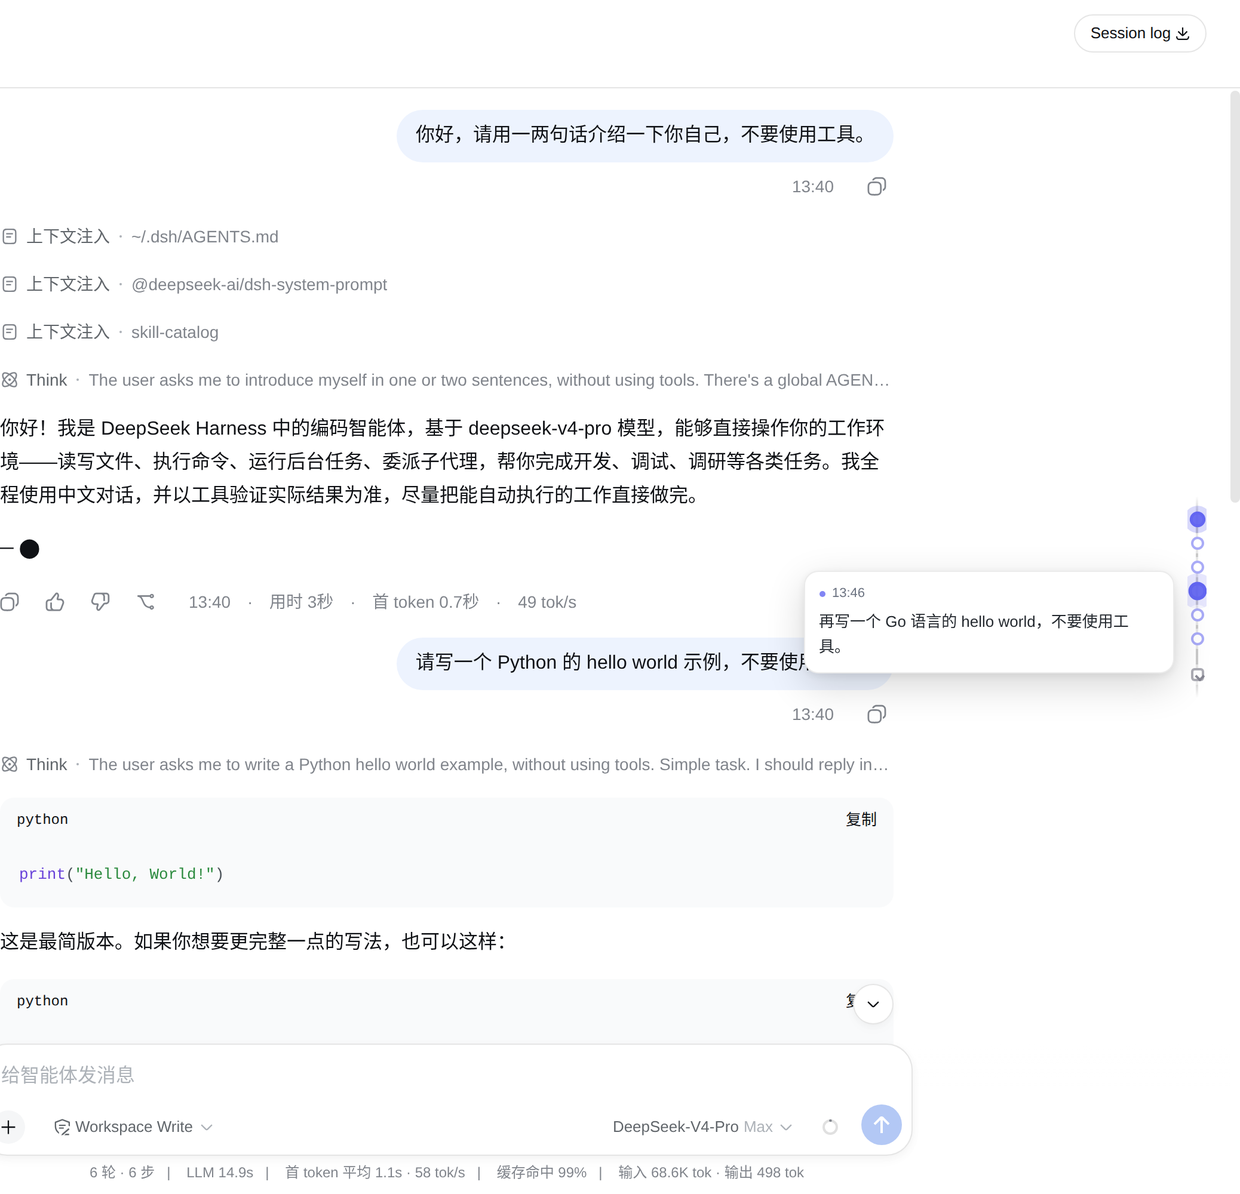Copy the Python hello world request message
Screen dimensions: 1240x1194
tap(876, 714)
